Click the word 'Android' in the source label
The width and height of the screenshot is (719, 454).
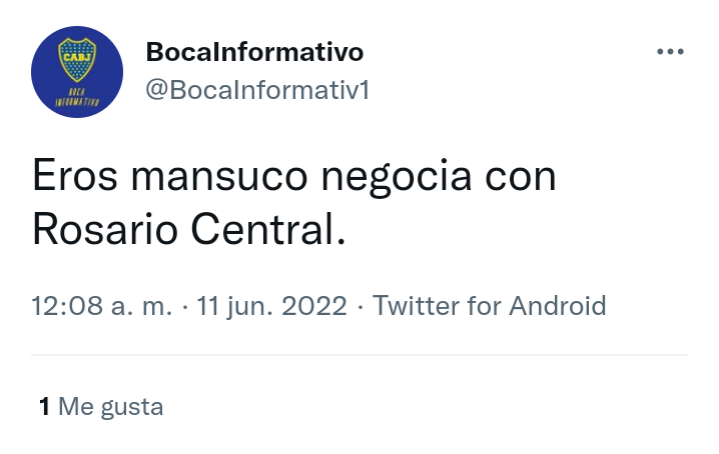tap(558, 306)
